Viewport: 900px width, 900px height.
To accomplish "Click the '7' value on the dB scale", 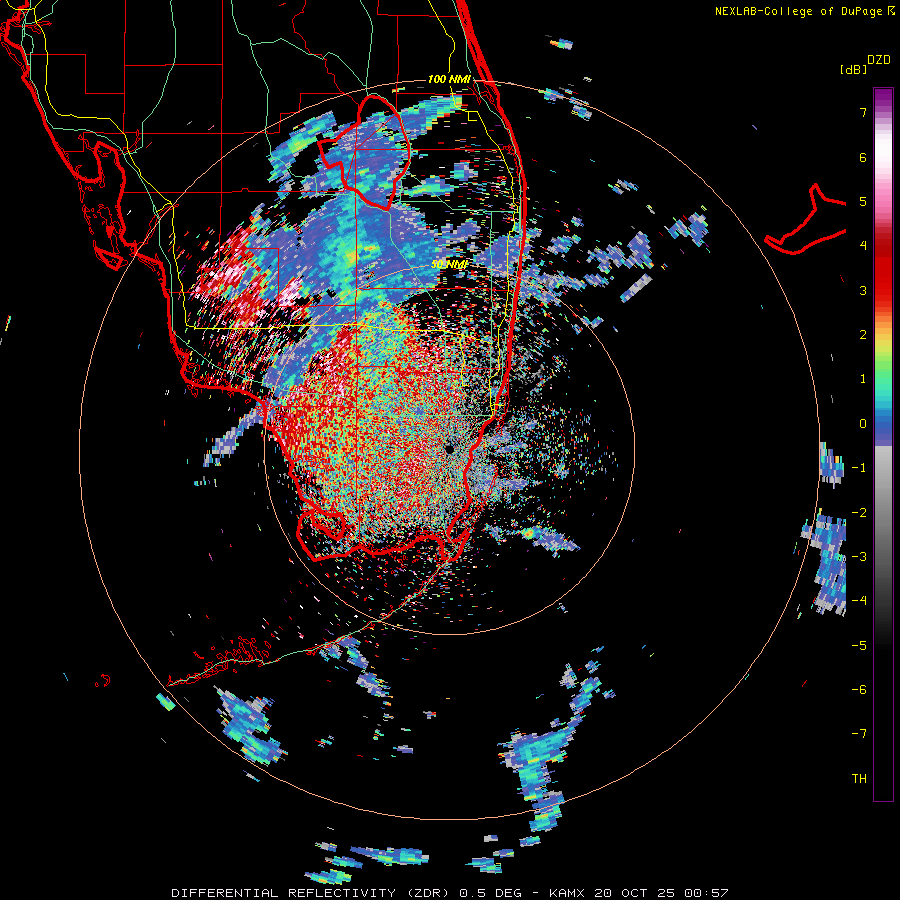I will [x=863, y=112].
